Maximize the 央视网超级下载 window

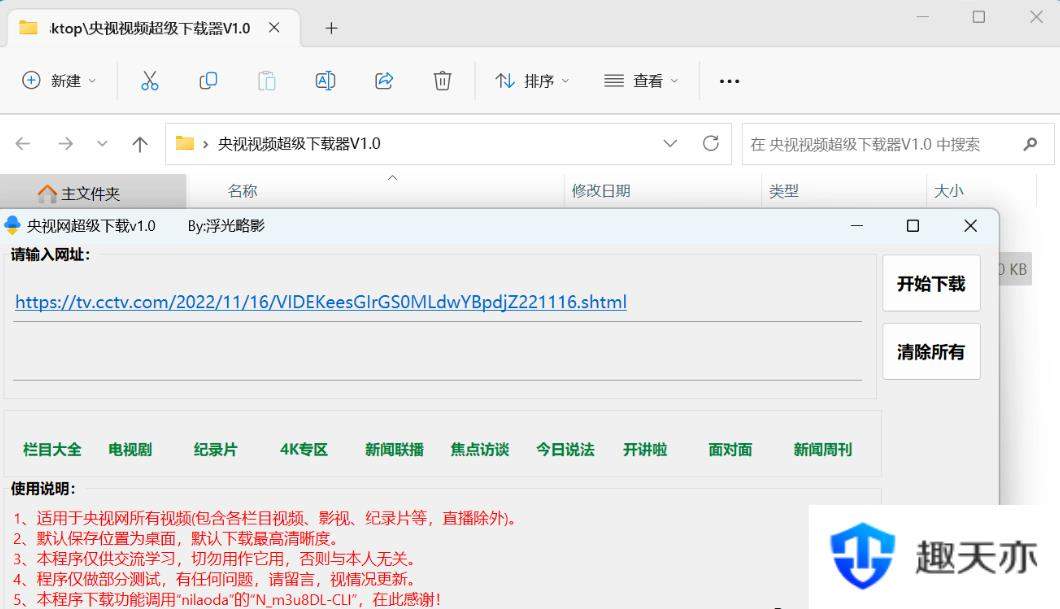[x=913, y=226]
